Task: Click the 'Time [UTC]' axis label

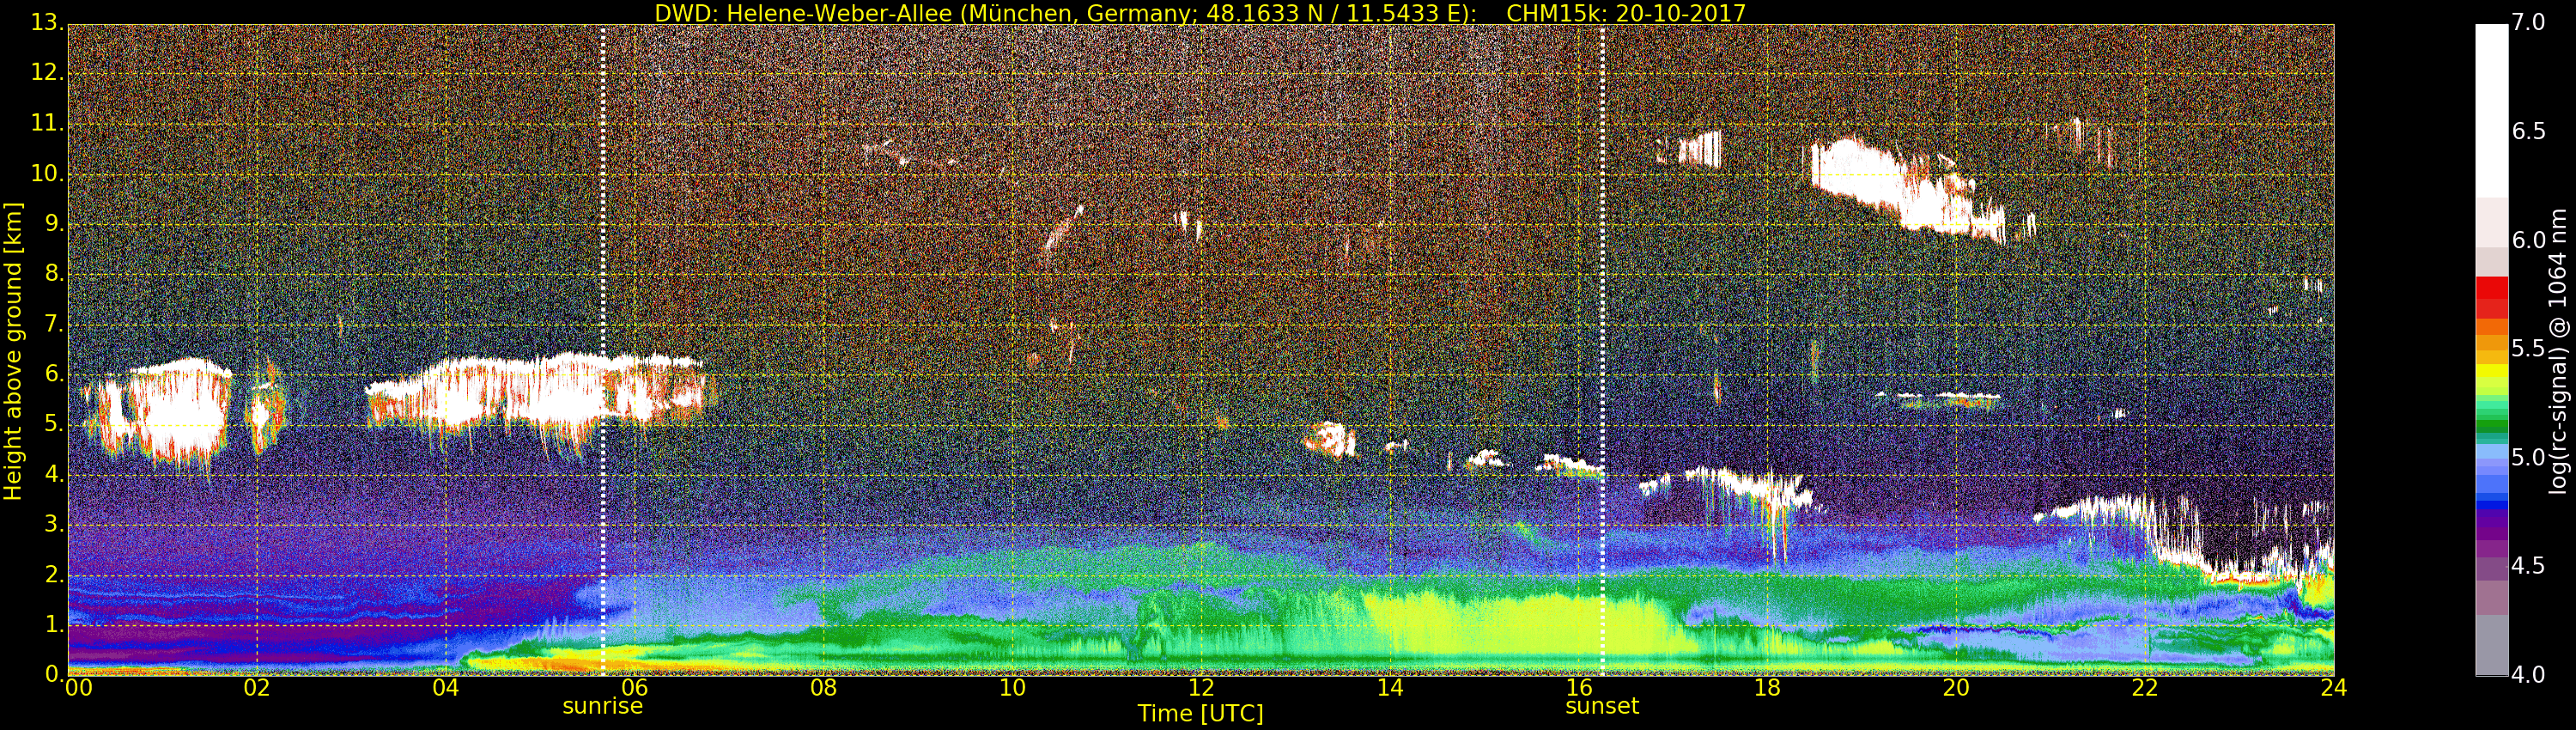Action: click(x=1200, y=714)
